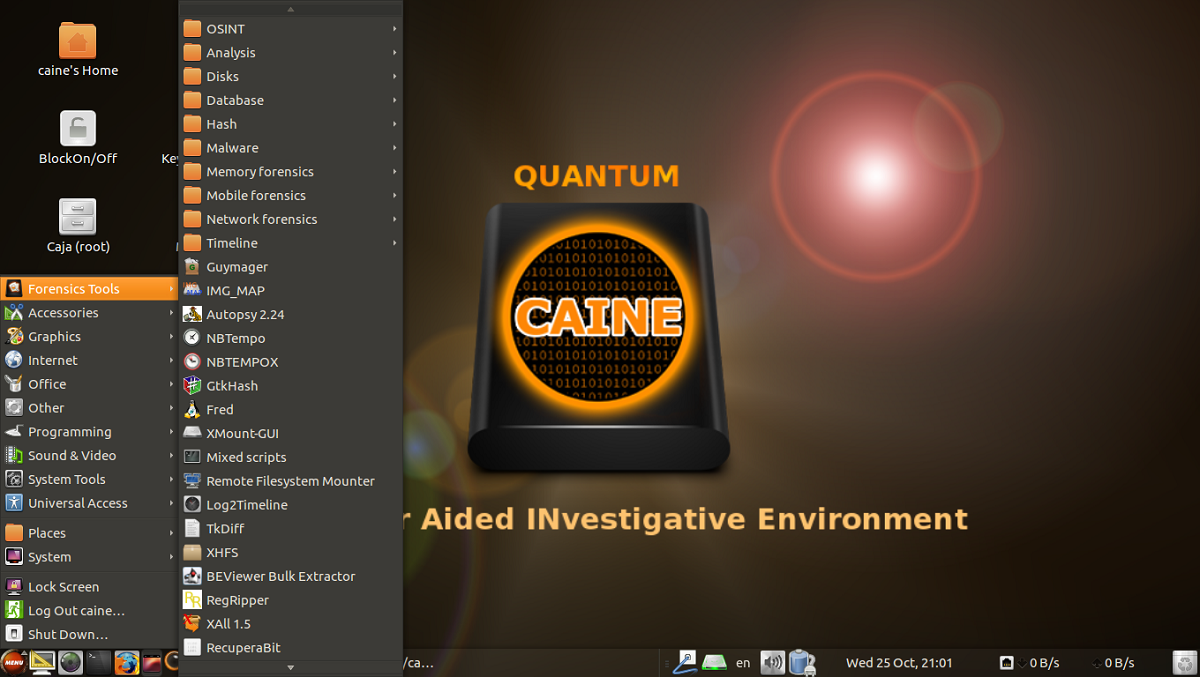Click the volume speaker icon in tray

[772, 662]
